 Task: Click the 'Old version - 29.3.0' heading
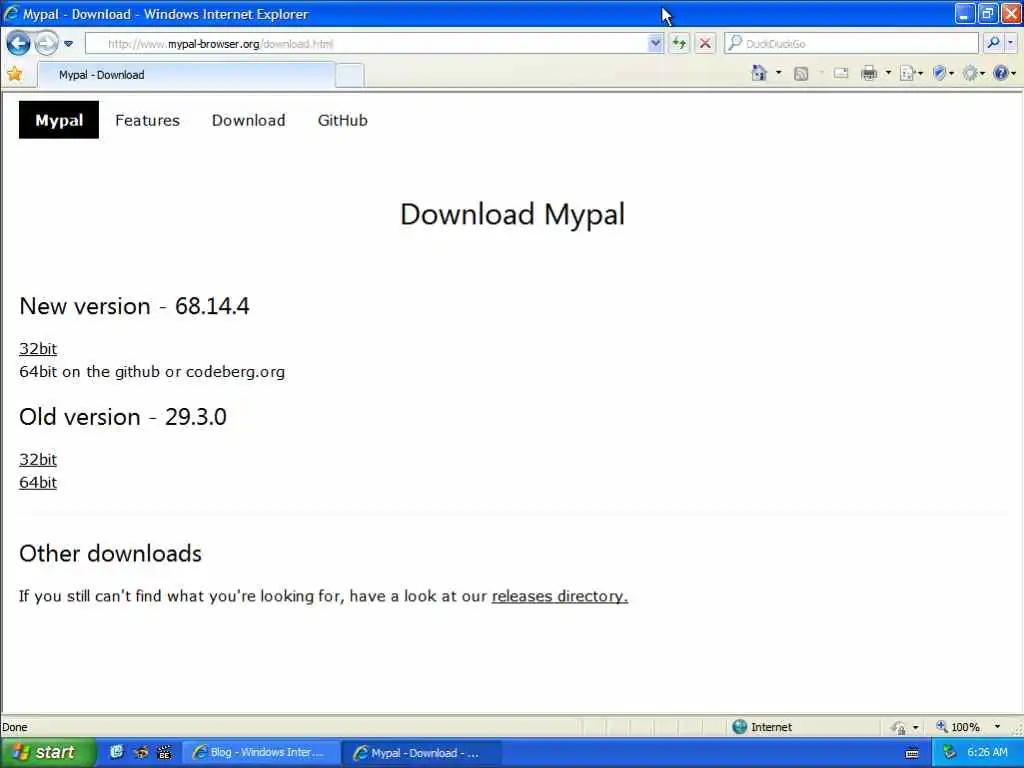123,417
